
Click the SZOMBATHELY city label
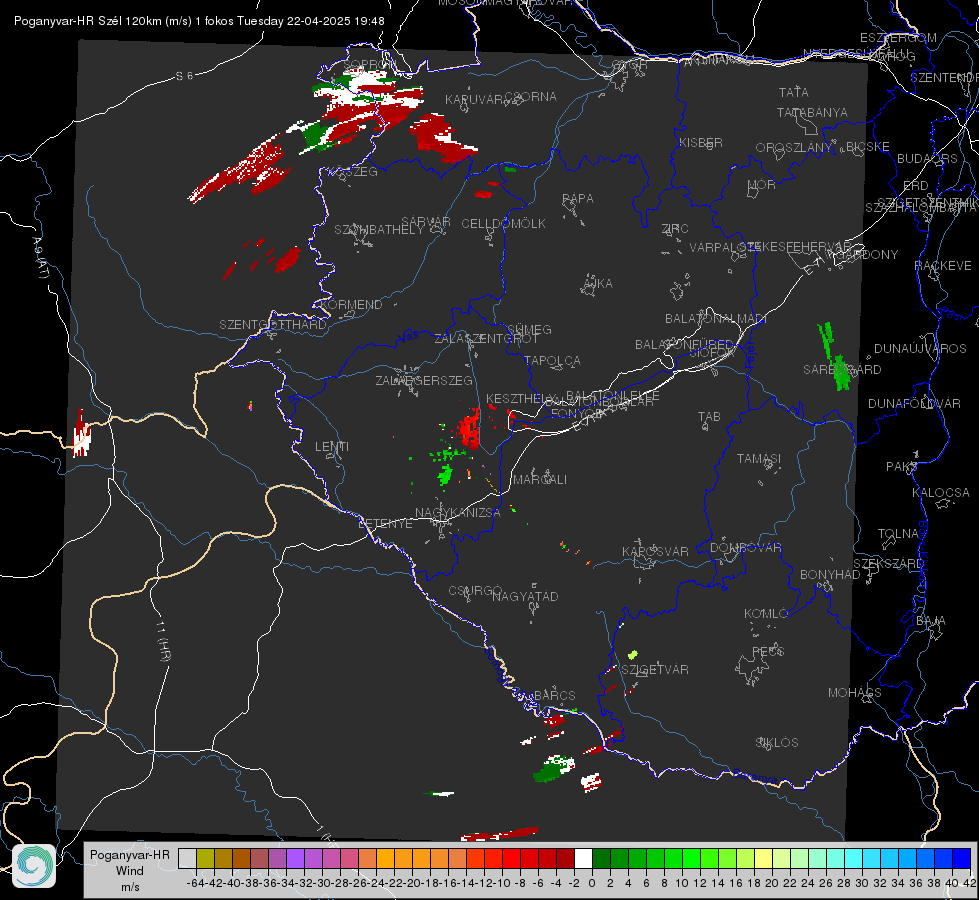(379, 229)
